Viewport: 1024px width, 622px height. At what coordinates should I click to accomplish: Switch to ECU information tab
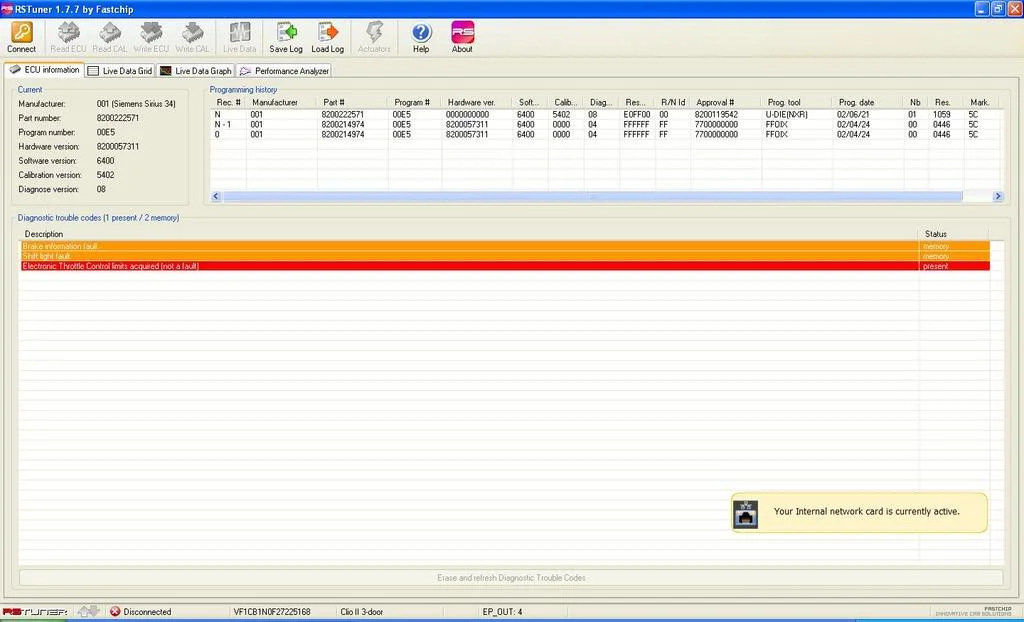pos(44,70)
